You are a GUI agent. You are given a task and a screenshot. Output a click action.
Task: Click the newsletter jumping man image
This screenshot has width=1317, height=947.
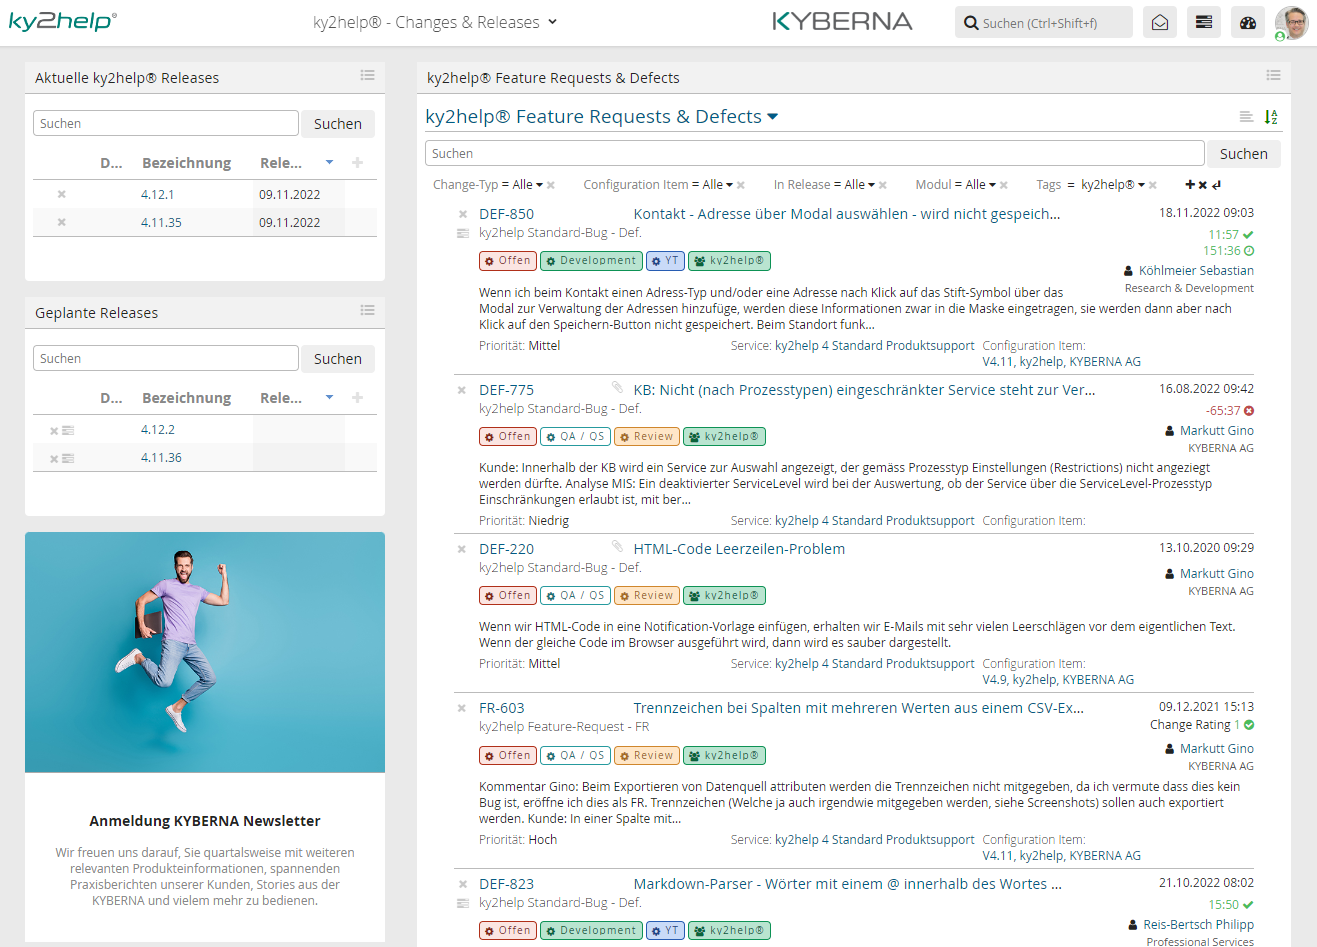[205, 652]
